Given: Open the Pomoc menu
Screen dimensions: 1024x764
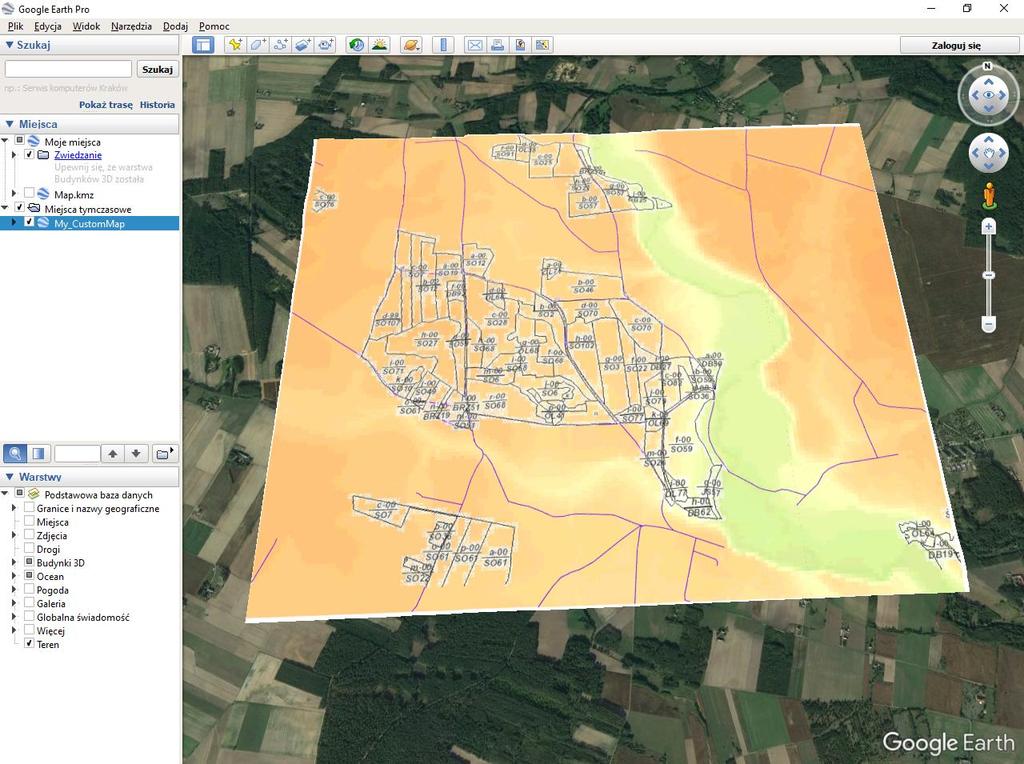Looking at the screenshot, I should 214,26.
